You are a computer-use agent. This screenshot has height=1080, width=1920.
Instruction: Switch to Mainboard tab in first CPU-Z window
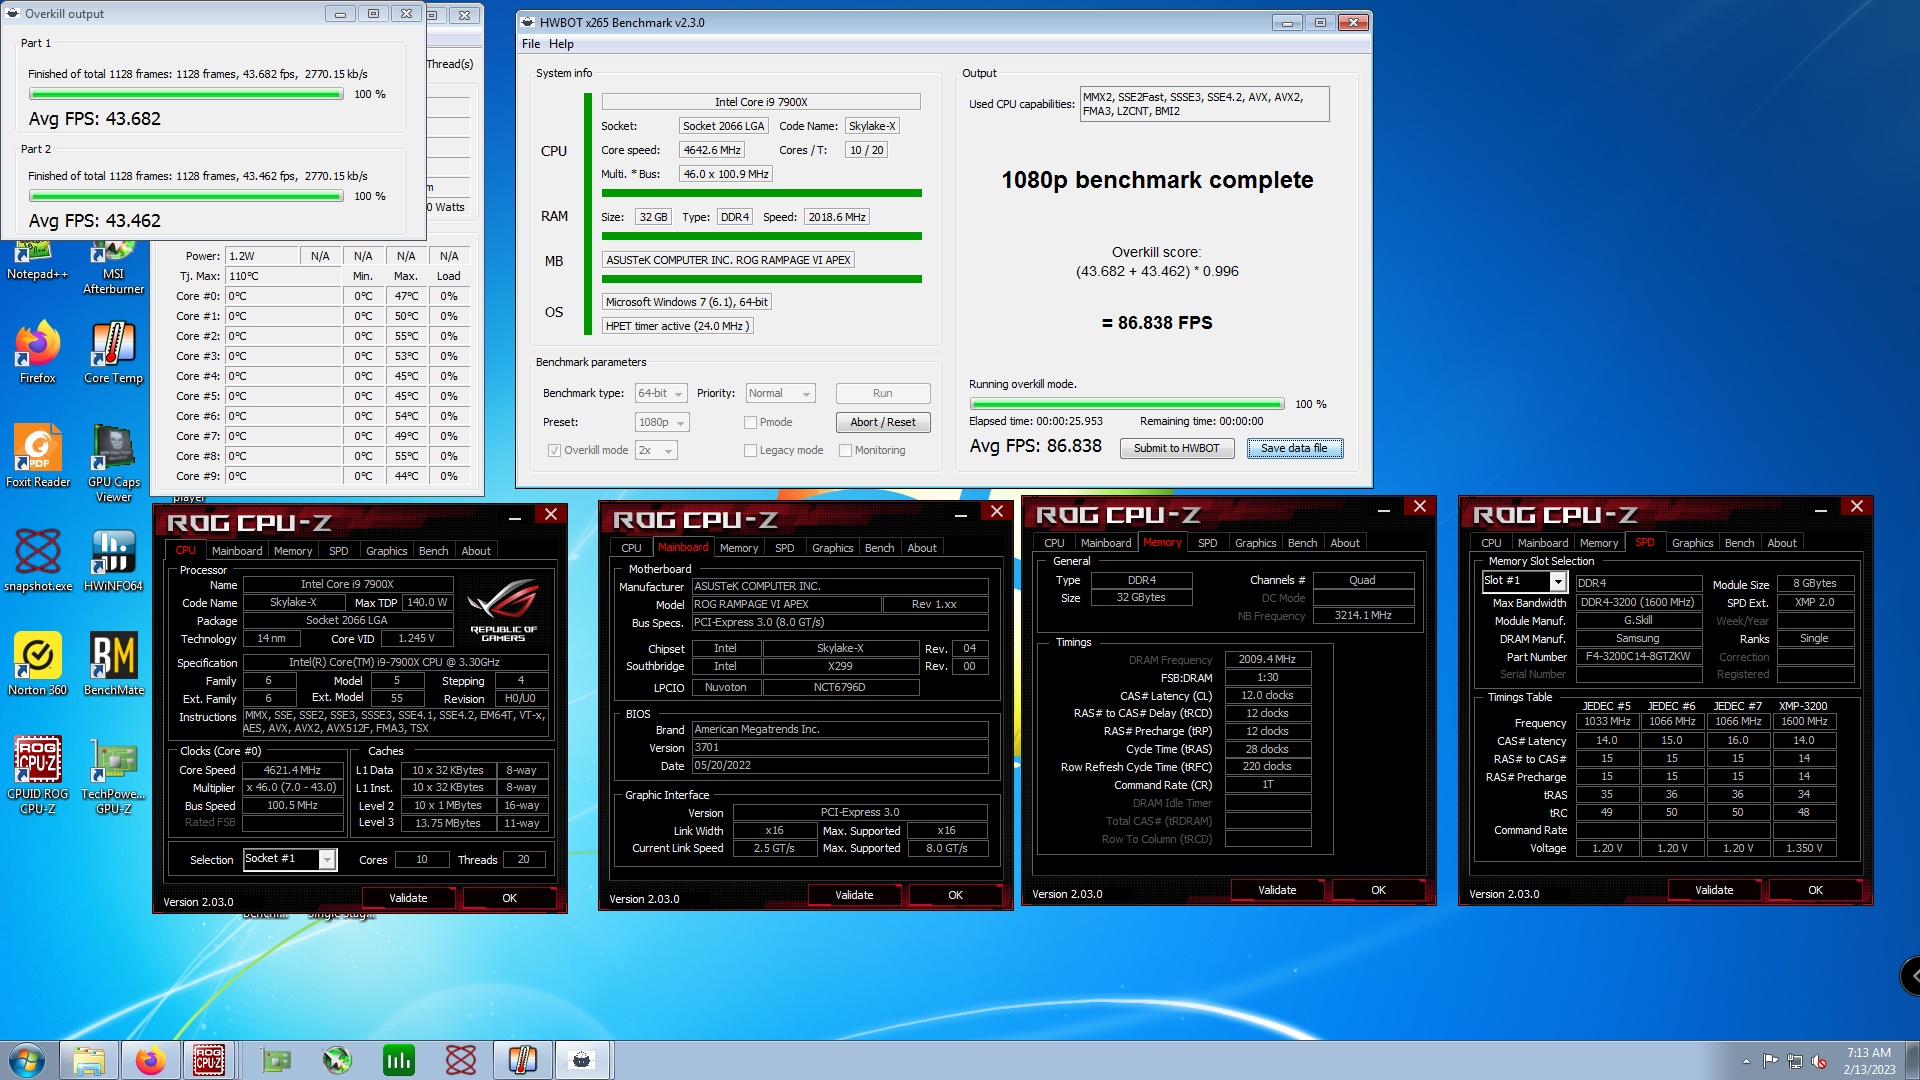[237, 551]
